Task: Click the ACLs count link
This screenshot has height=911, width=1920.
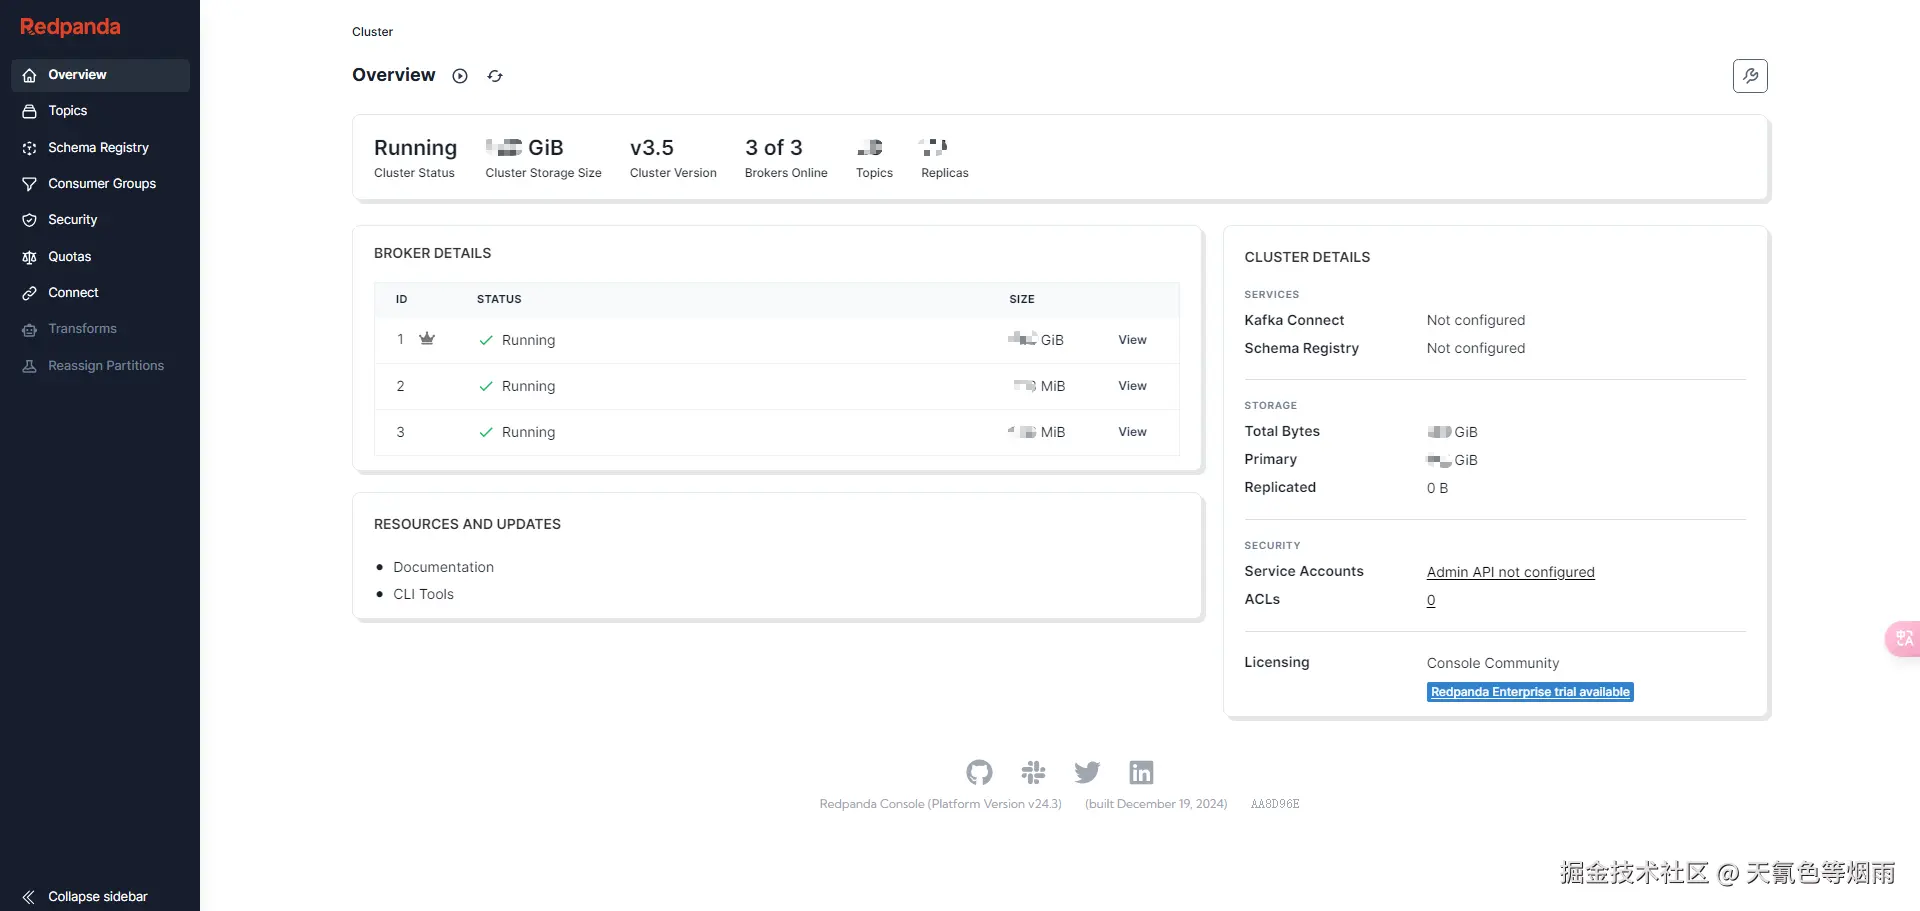Action: coord(1431,600)
